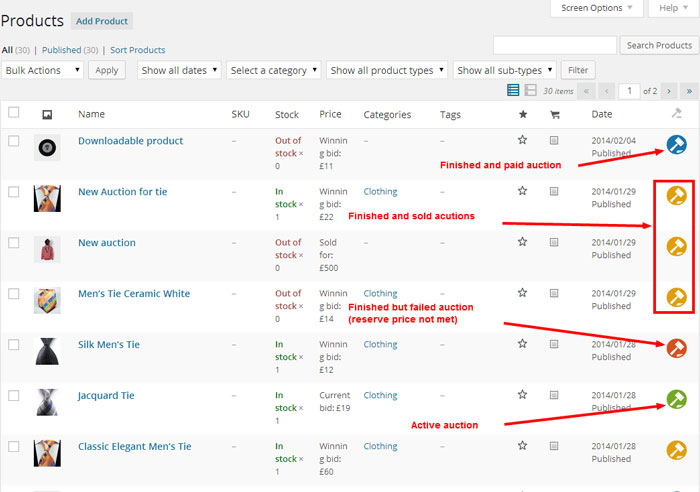Select the Jacquard Tie row checkbox
The height and width of the screenshot is (492, 700).
pos(14,396)
